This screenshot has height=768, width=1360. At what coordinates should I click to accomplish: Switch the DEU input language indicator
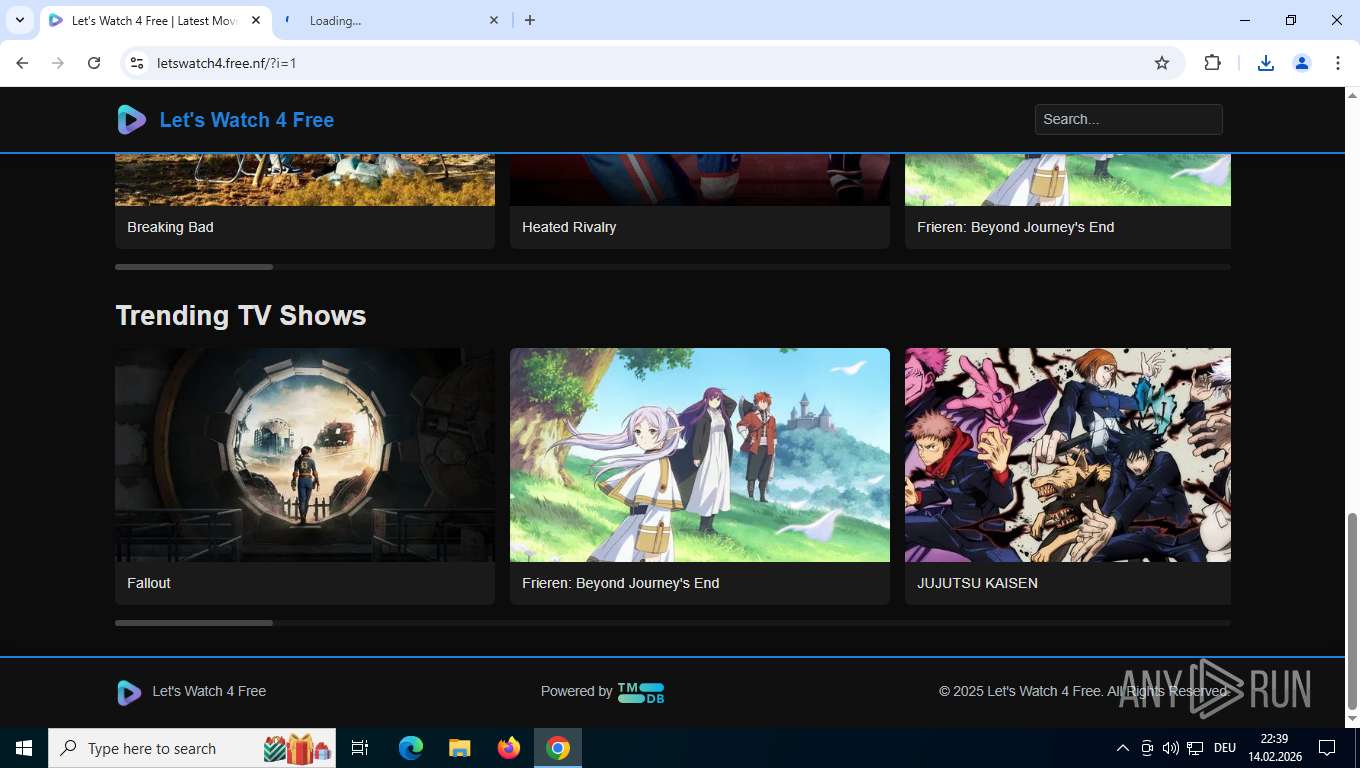[1225, 748]
